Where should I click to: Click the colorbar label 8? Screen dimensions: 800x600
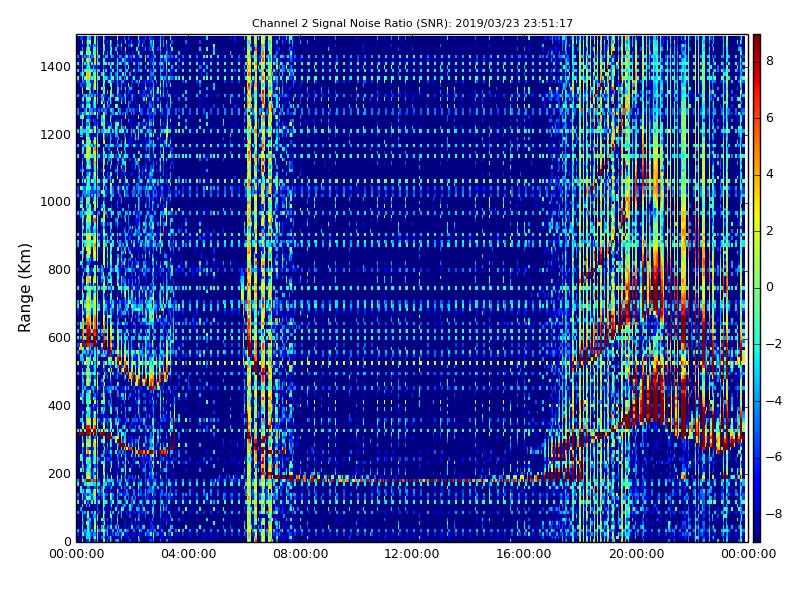pyautogui.click(x=770, y=61)
